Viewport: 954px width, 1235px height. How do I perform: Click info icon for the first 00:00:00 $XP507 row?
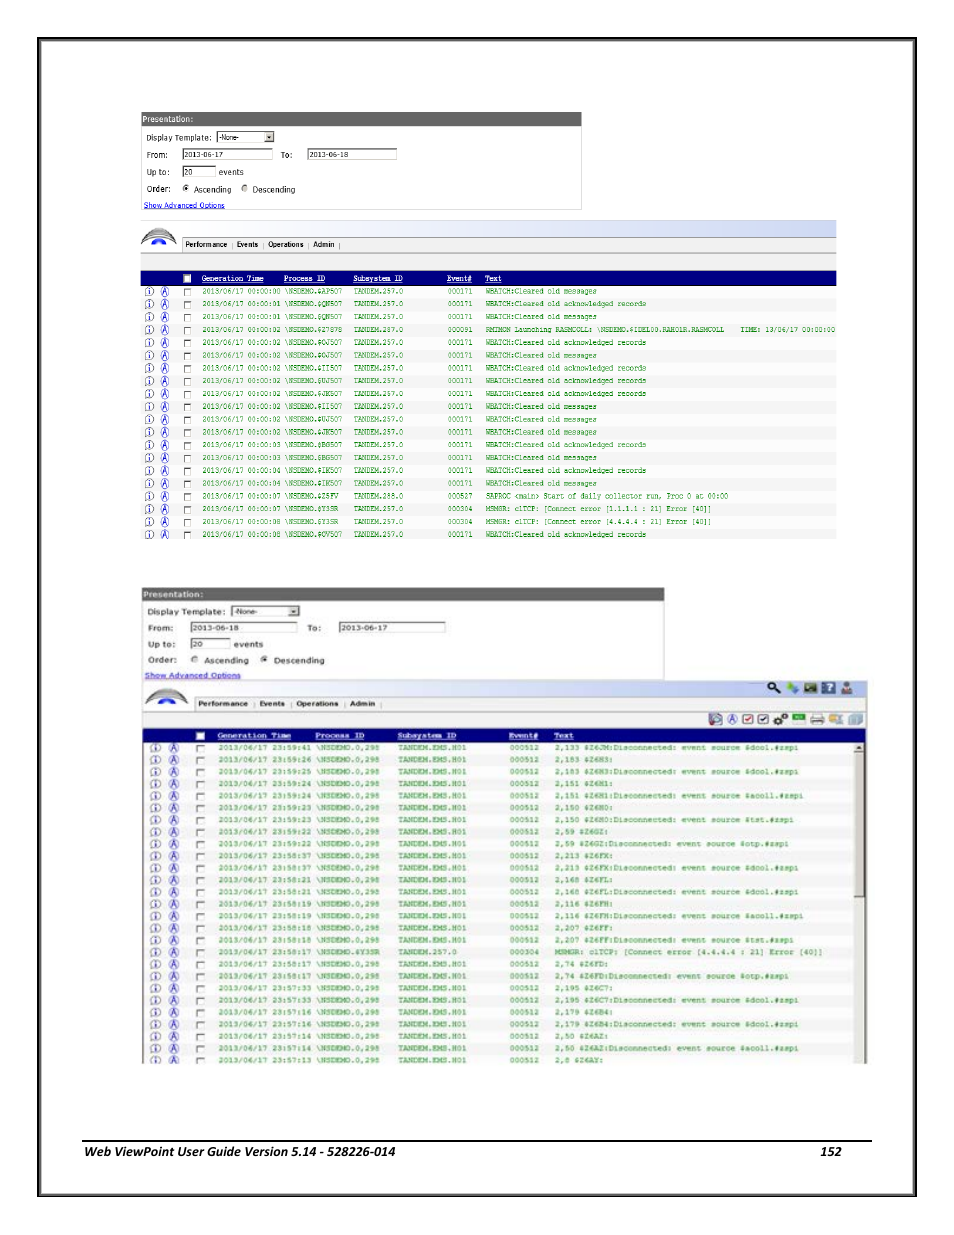[149, 291]
